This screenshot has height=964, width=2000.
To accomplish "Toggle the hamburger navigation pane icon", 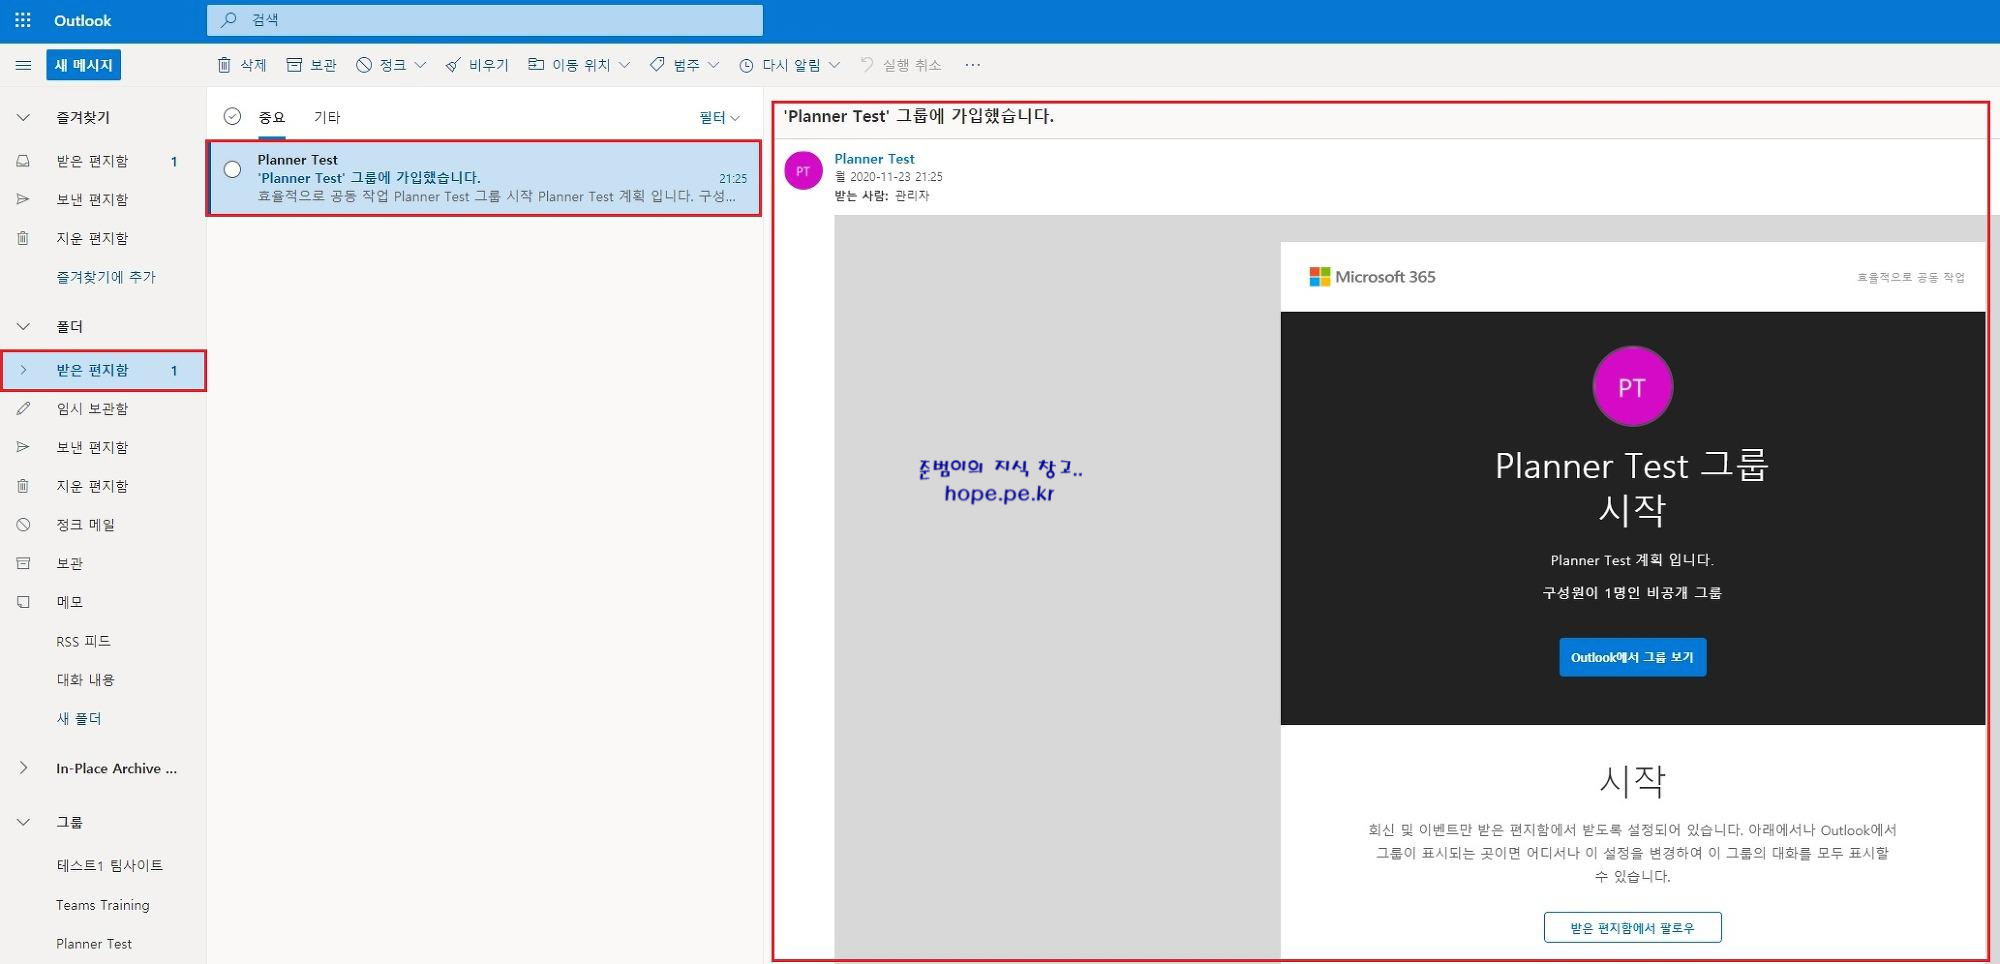I will point(23,65).
